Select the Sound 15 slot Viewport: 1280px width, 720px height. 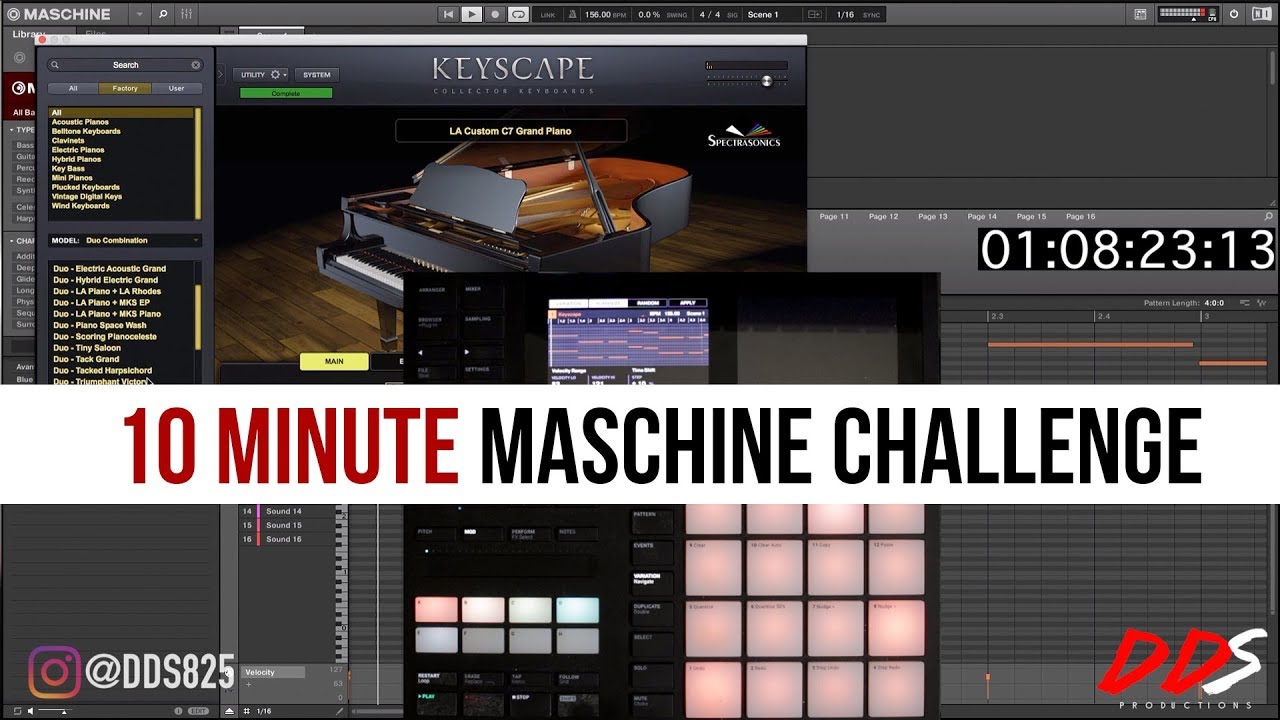[284, 525]
